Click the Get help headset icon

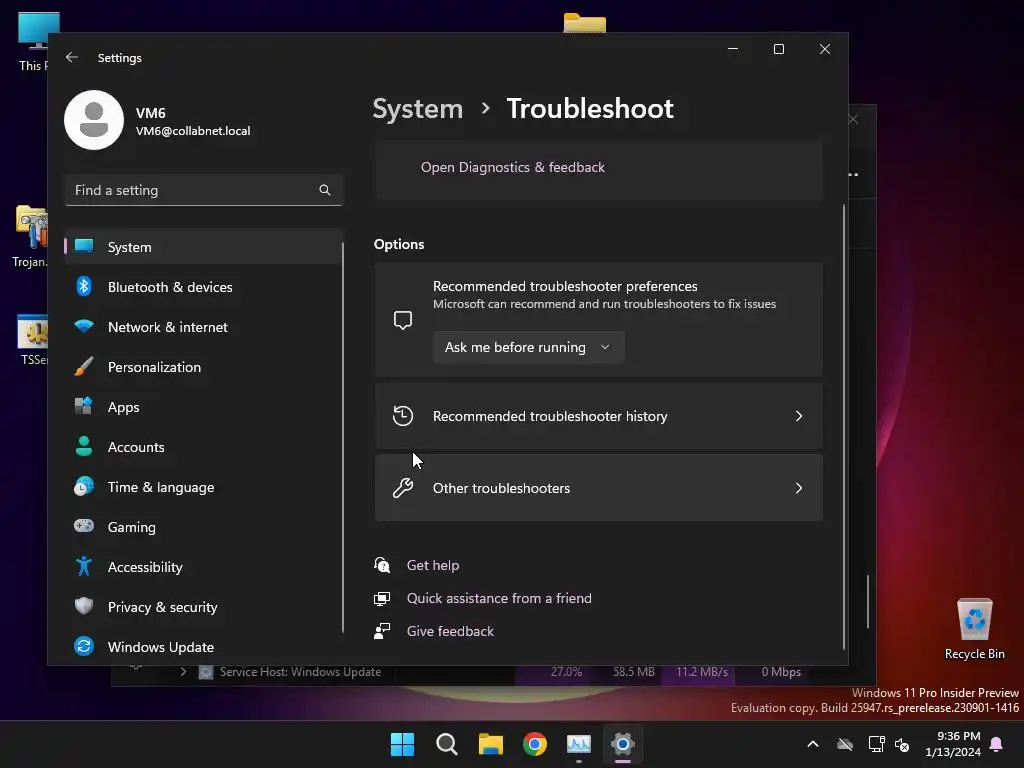pos(382,565)
